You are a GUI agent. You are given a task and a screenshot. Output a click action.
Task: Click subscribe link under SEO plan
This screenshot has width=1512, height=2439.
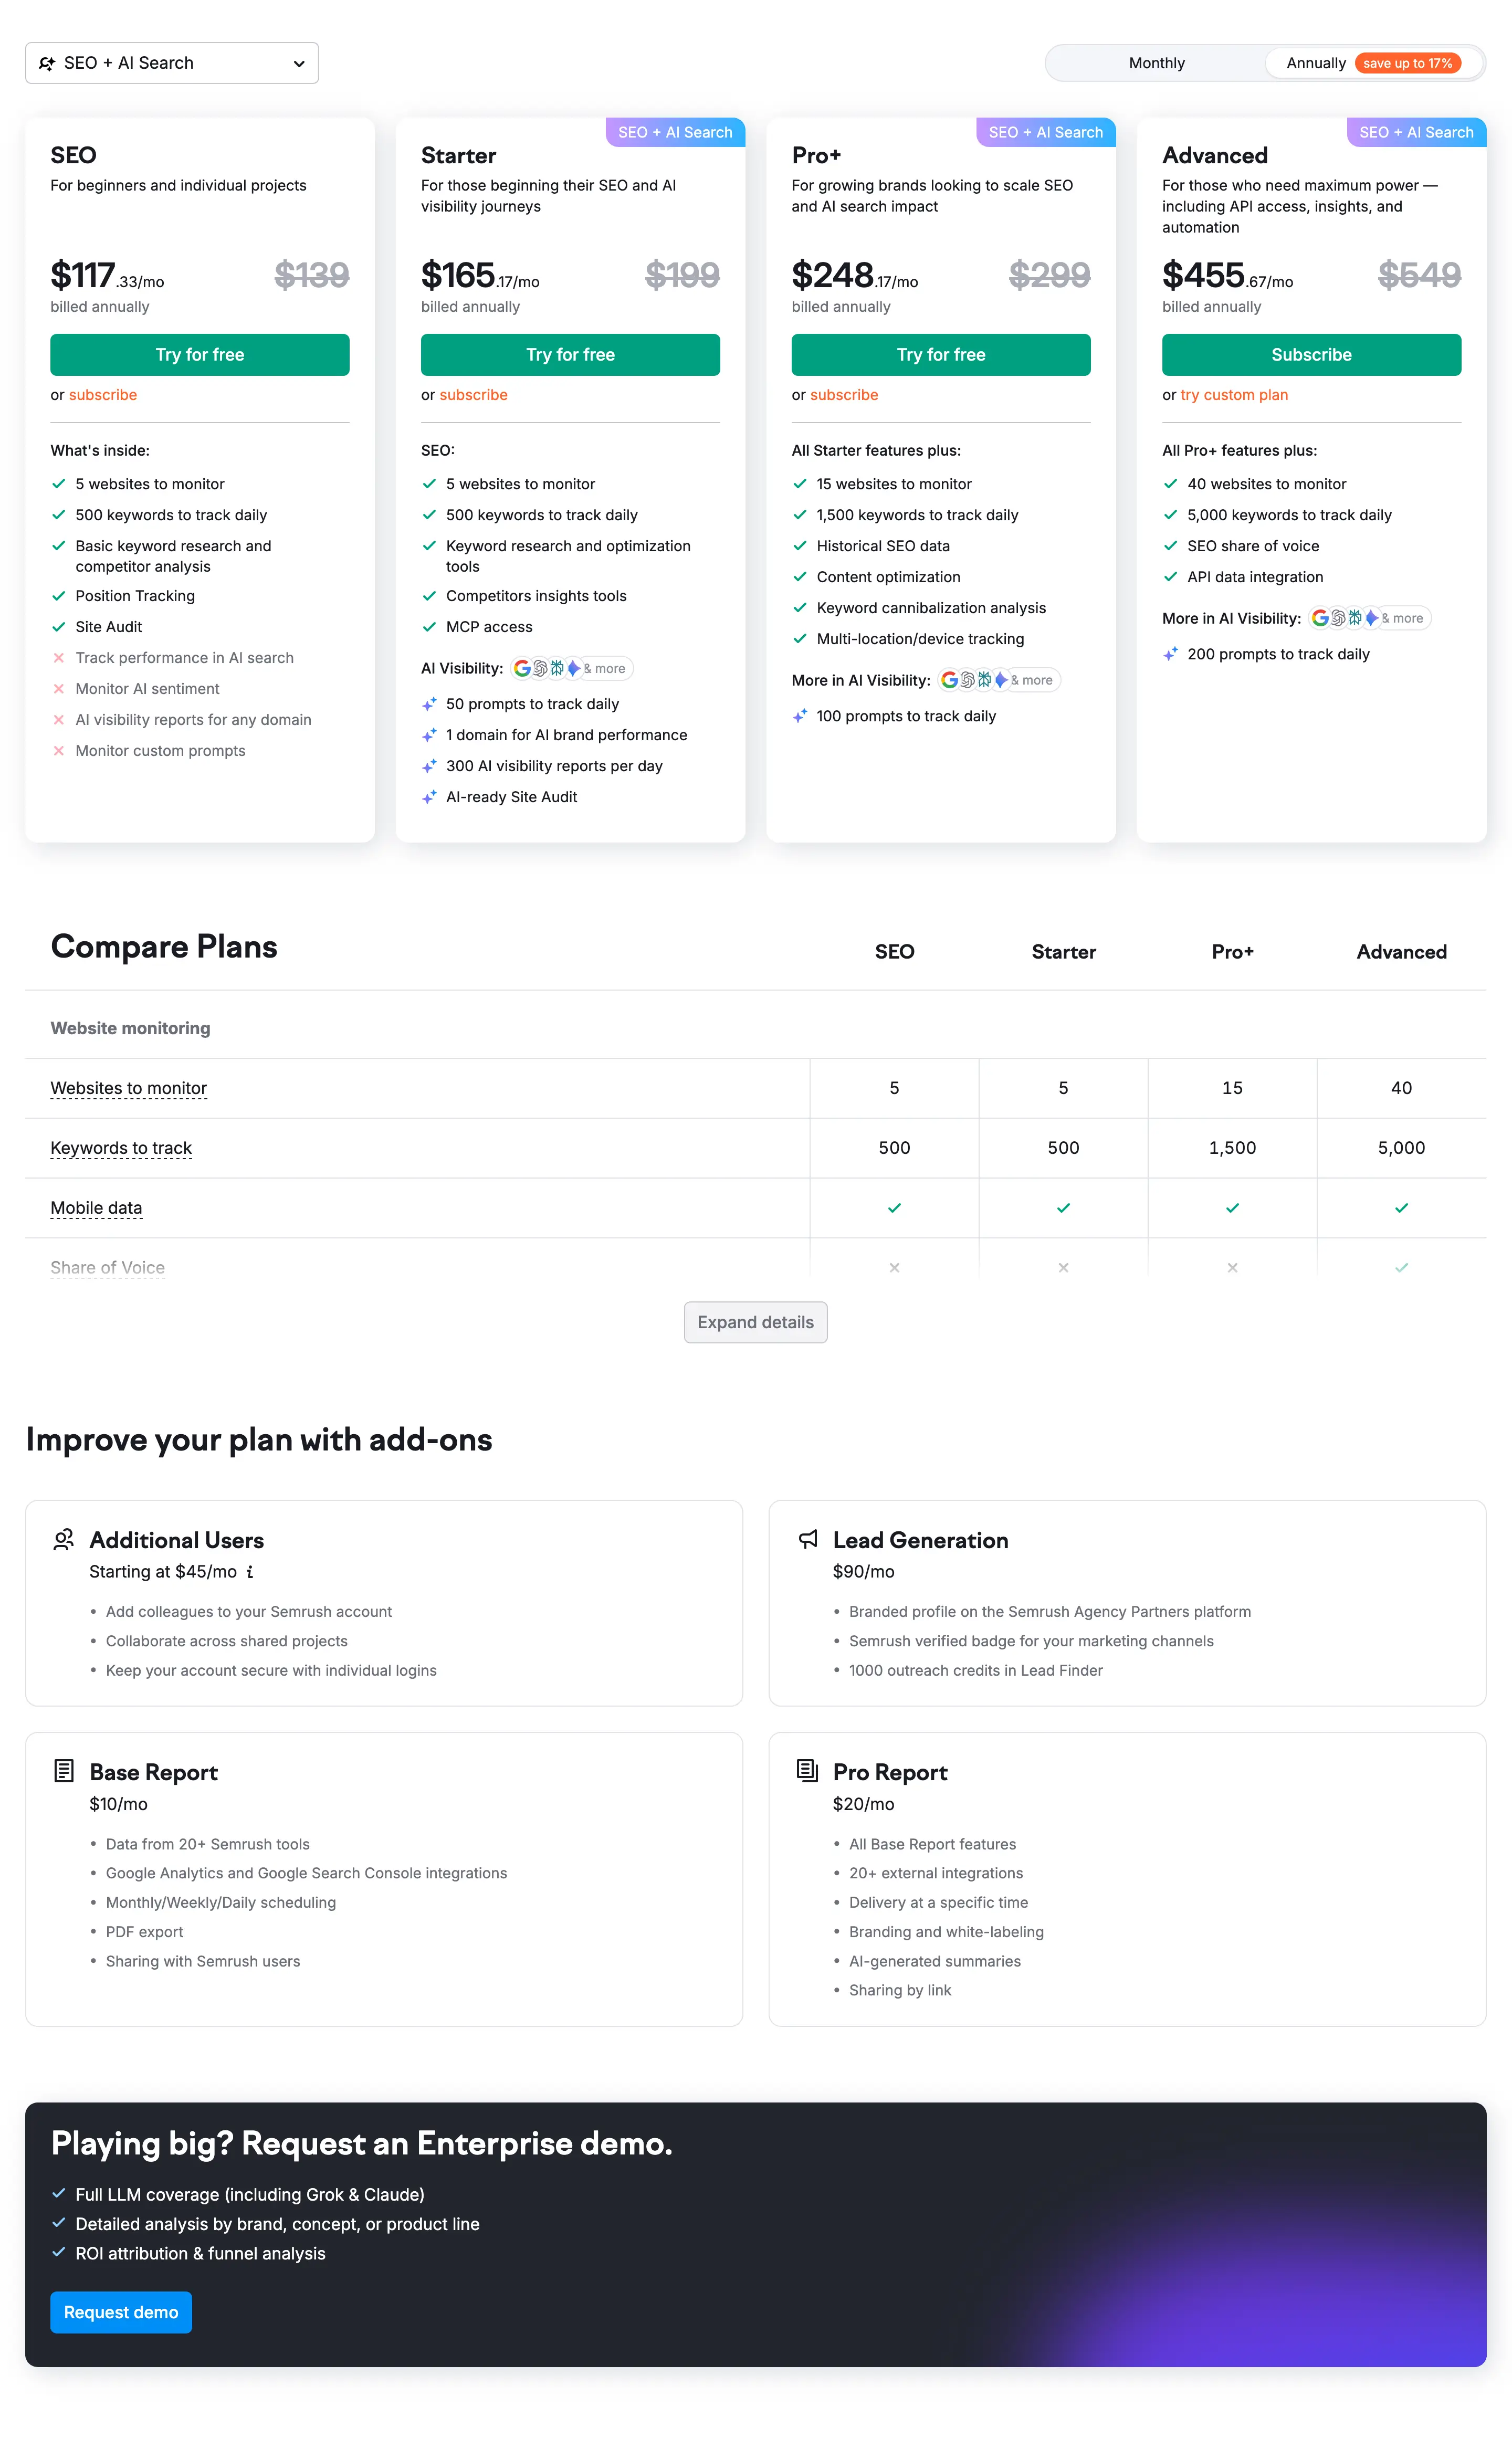[x=103, y=395]
